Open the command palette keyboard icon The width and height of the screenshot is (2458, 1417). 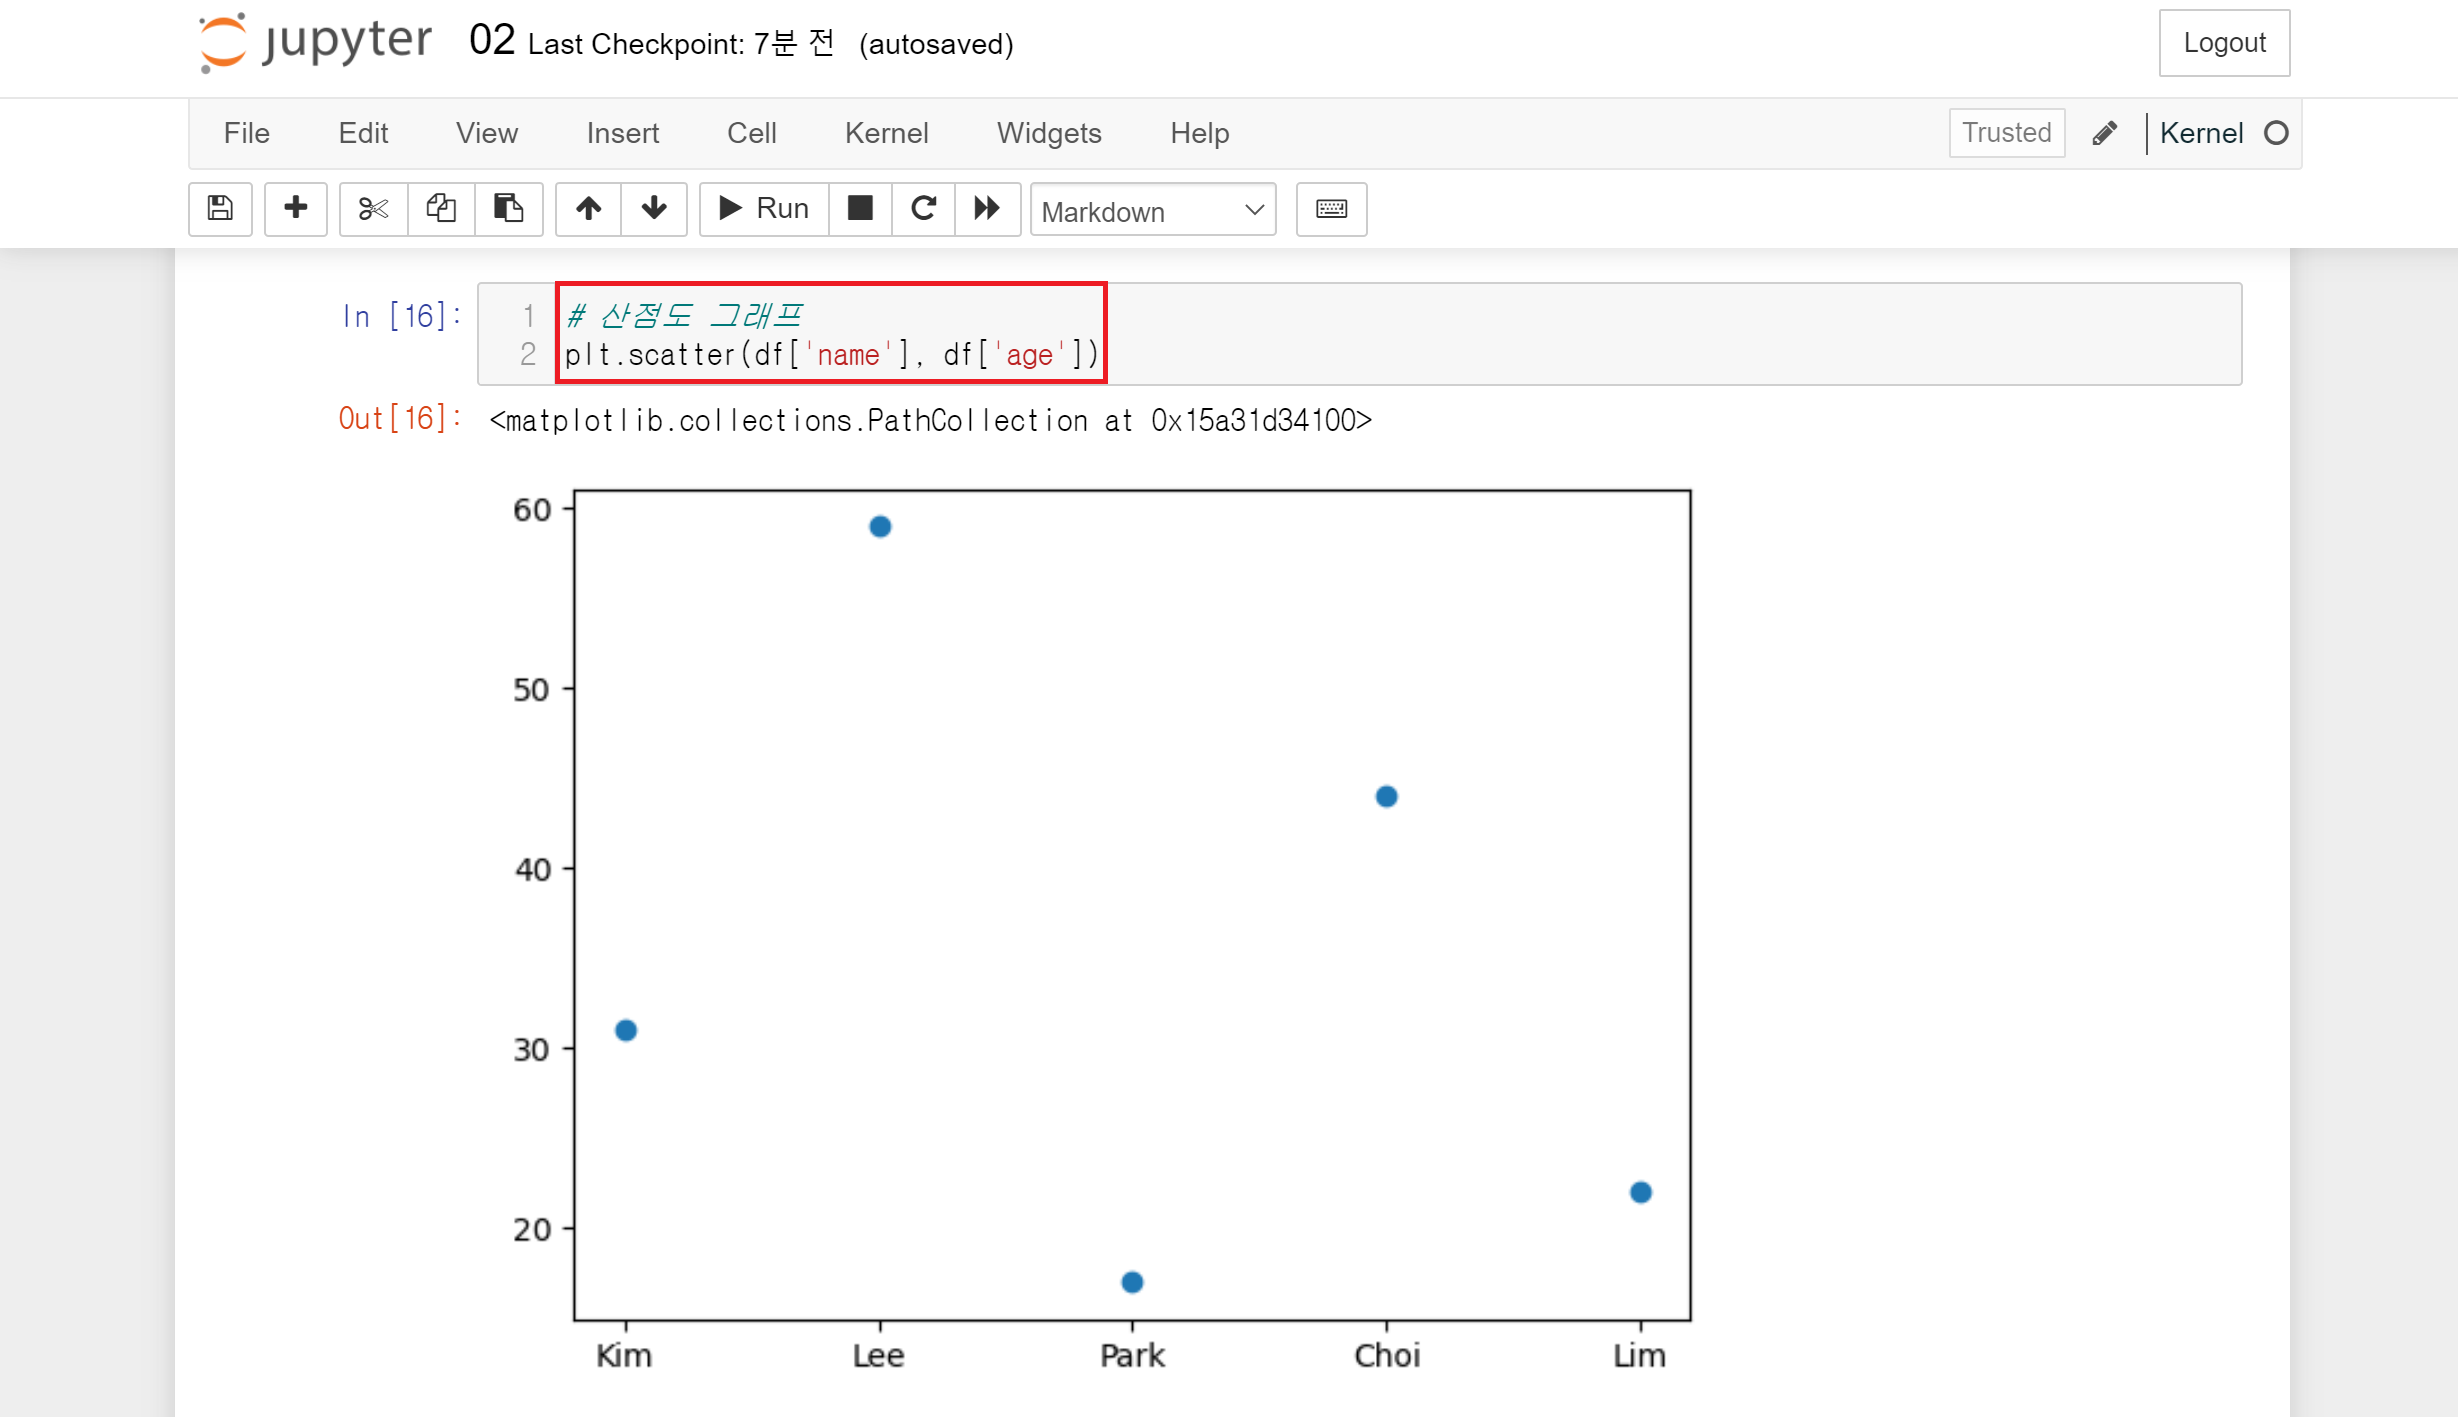pos(1331,208)
